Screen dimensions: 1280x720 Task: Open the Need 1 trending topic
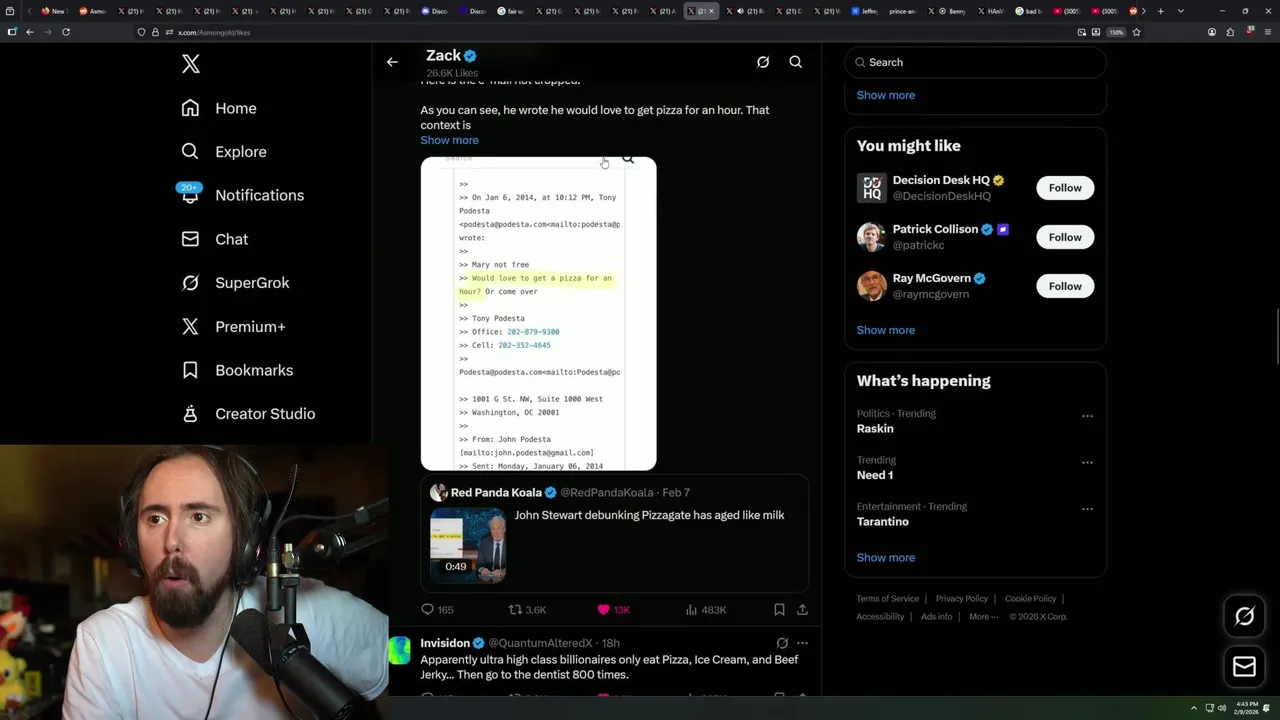pyautogui.click(x=875, y=475)
